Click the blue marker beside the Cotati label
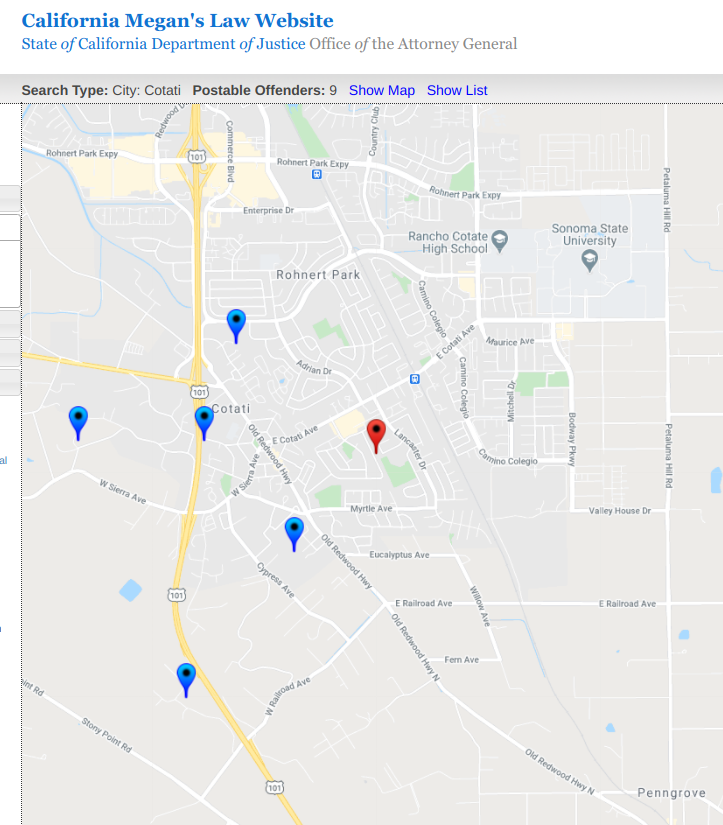 click(204, 420)
